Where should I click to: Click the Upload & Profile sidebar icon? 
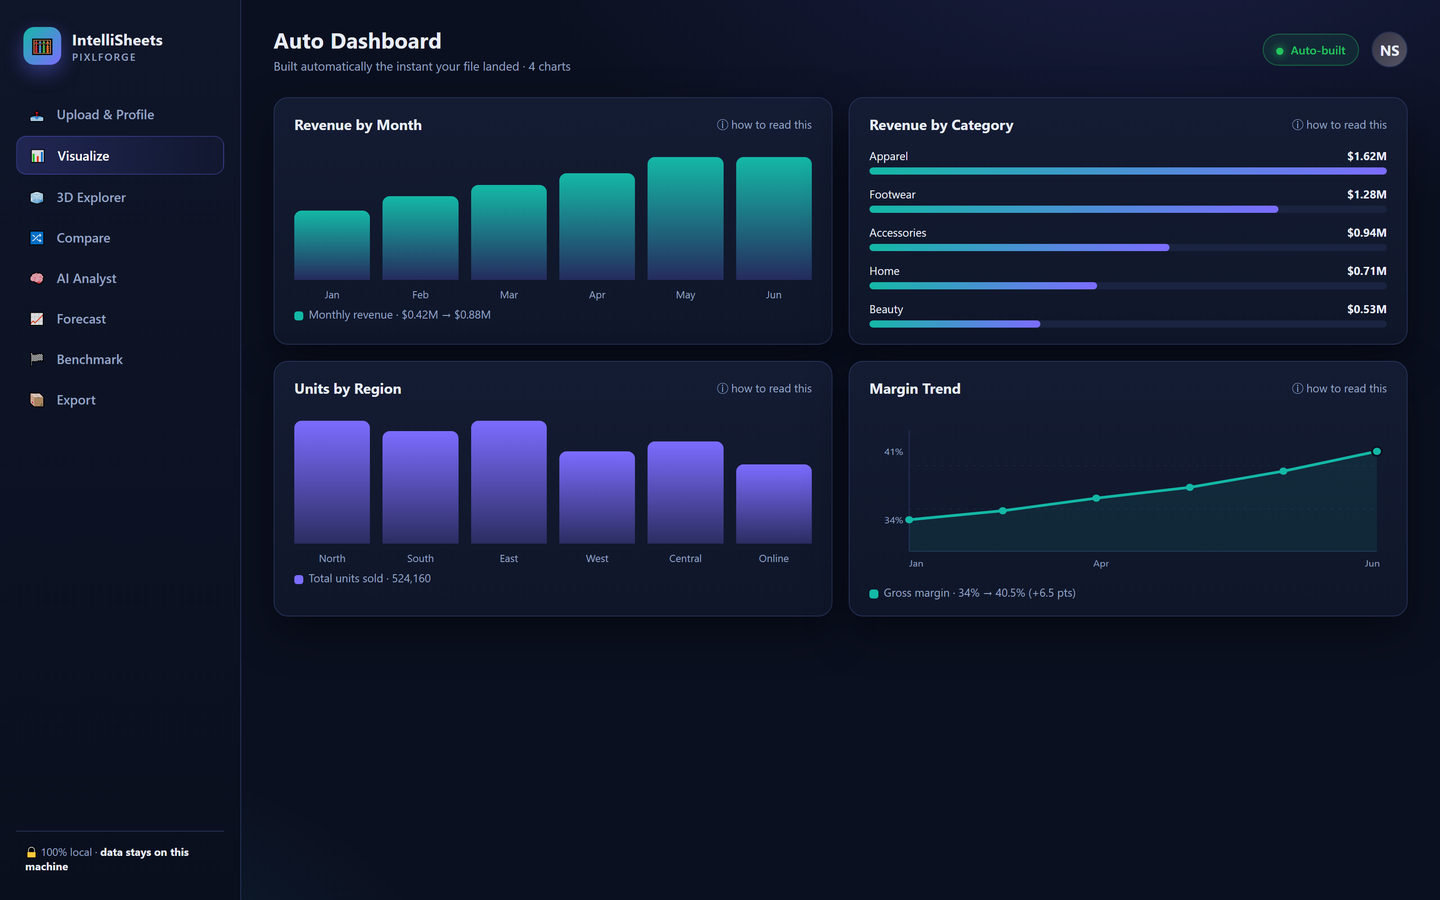click(37, 115)
